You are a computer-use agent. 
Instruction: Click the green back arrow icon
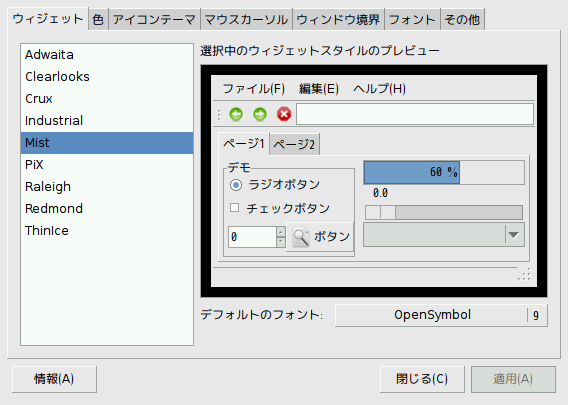pyautogui.click(x=236, y=114)
